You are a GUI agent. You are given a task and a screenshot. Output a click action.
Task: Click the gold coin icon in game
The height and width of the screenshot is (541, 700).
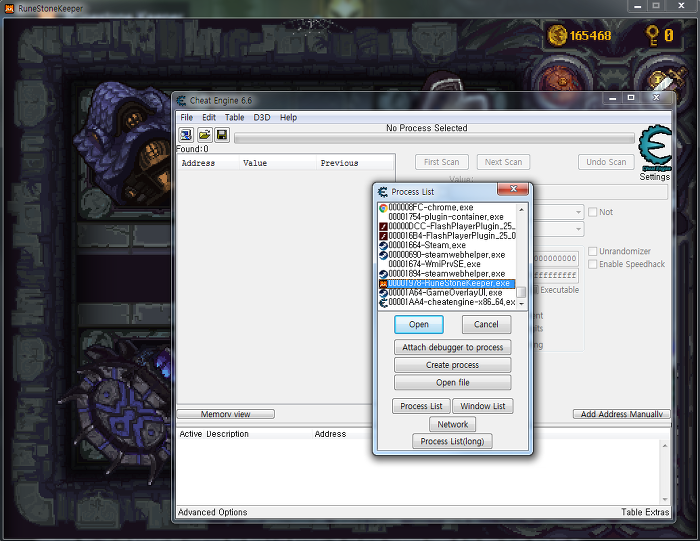557,35
